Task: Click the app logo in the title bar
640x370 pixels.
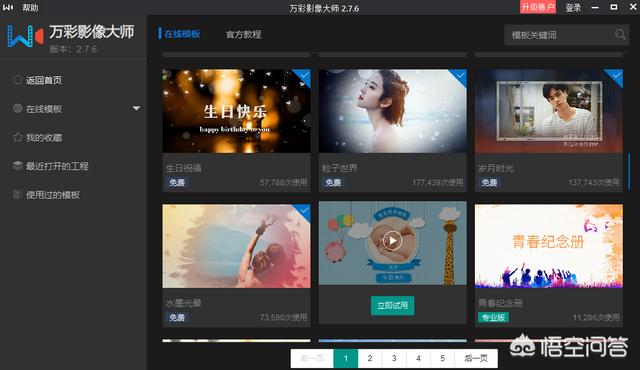Action: (8, 7)
